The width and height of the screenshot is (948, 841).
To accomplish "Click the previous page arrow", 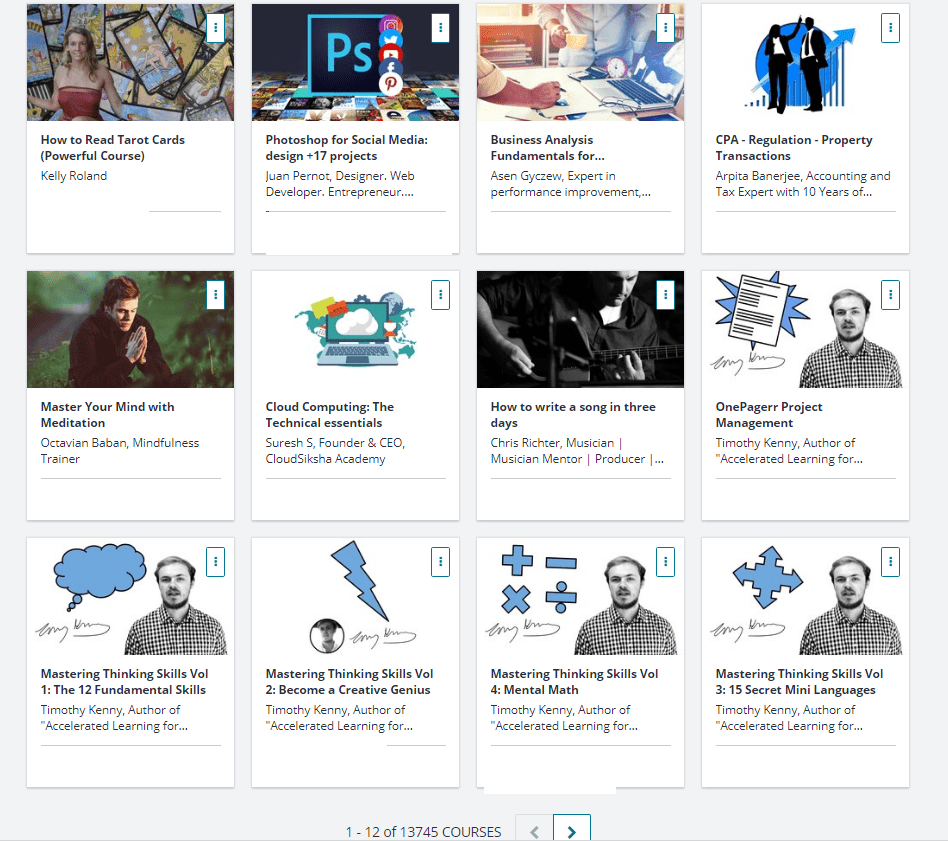I will tap(534, 830).
